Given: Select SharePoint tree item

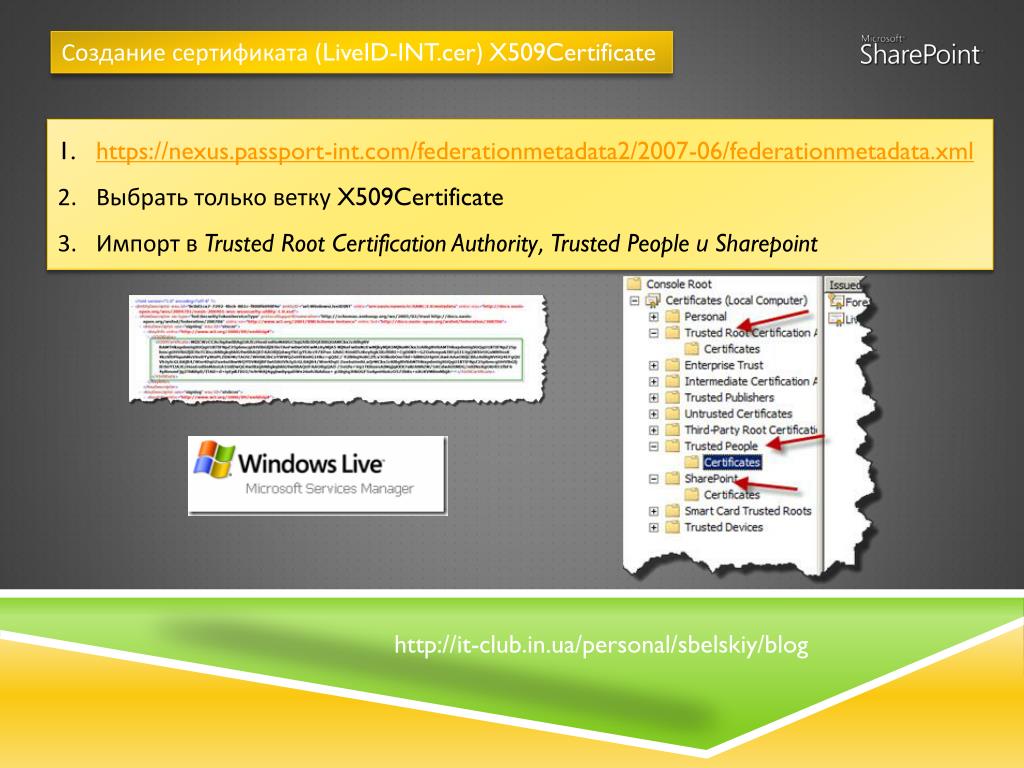Looking at the screenshot, I should pyautogui.click(x=711, y=479).
